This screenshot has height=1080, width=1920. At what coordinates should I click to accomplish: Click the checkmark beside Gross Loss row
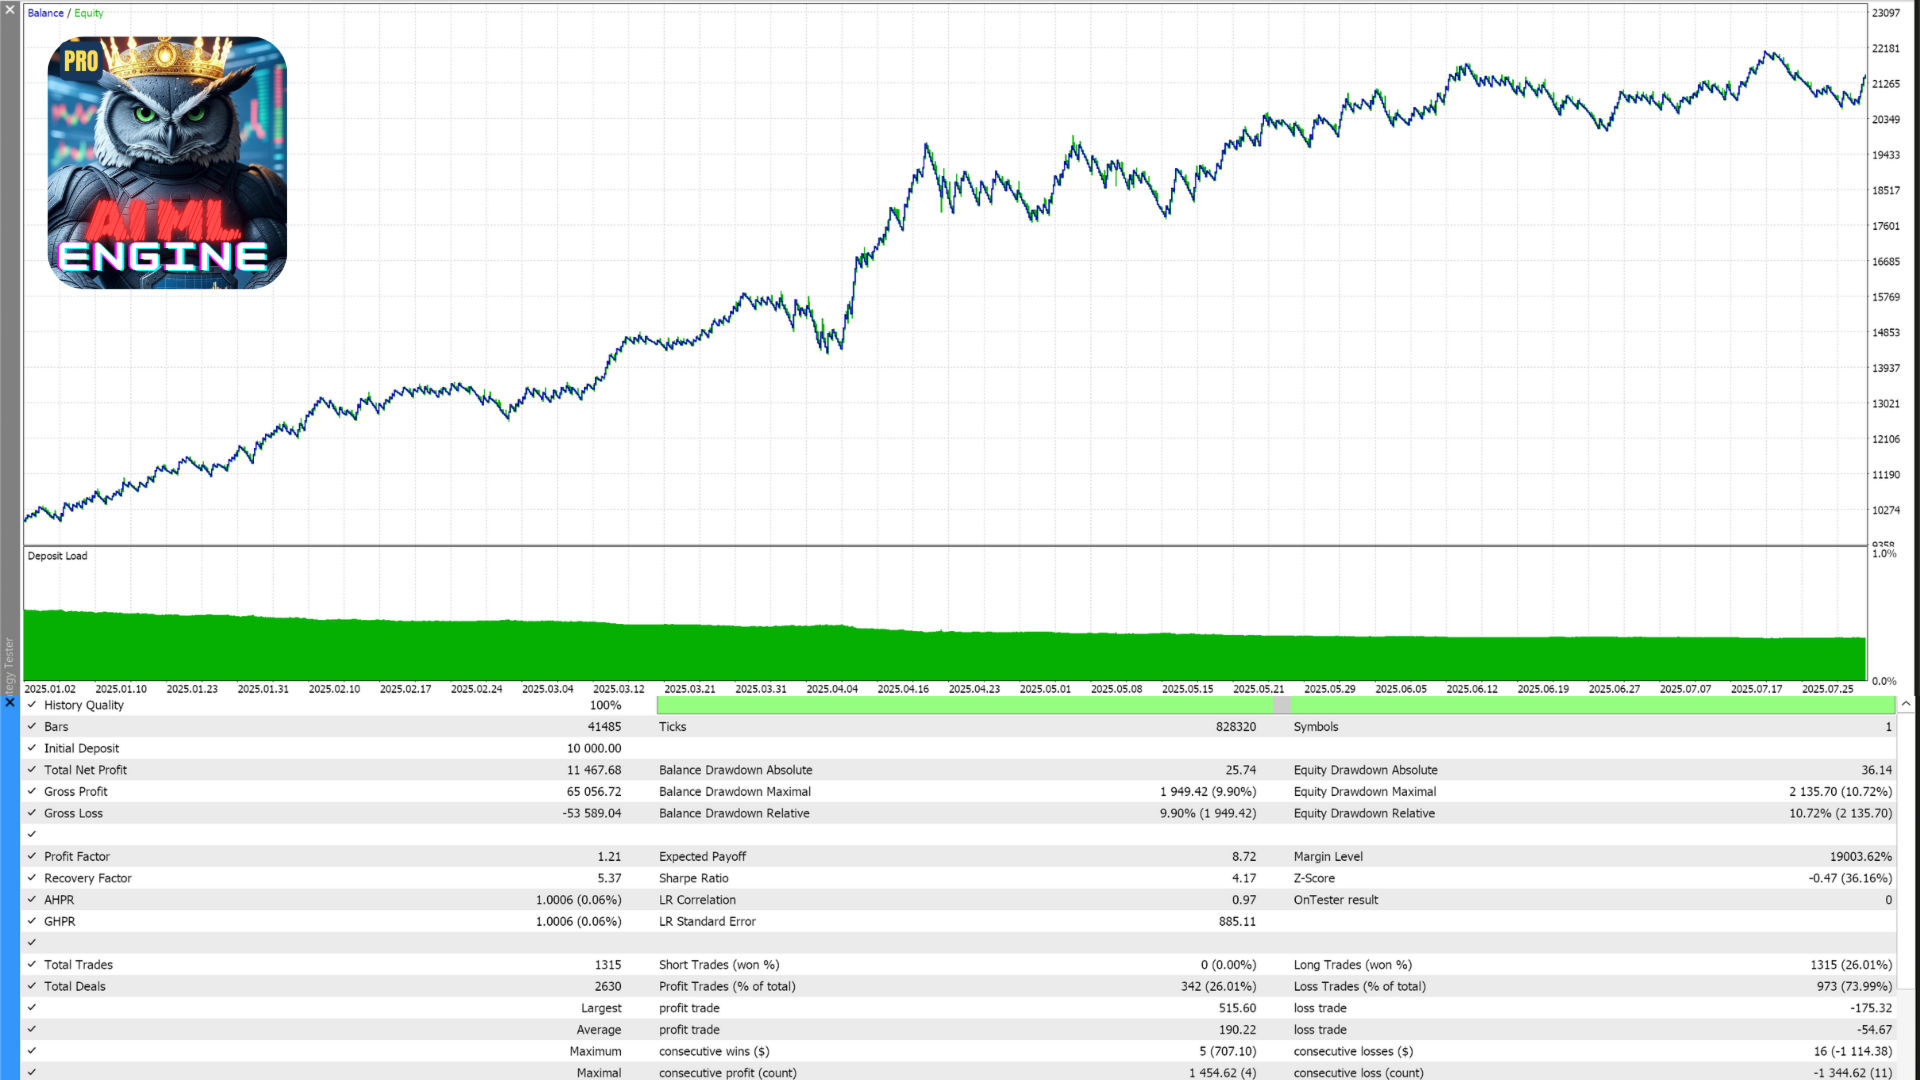pos(32,813)
